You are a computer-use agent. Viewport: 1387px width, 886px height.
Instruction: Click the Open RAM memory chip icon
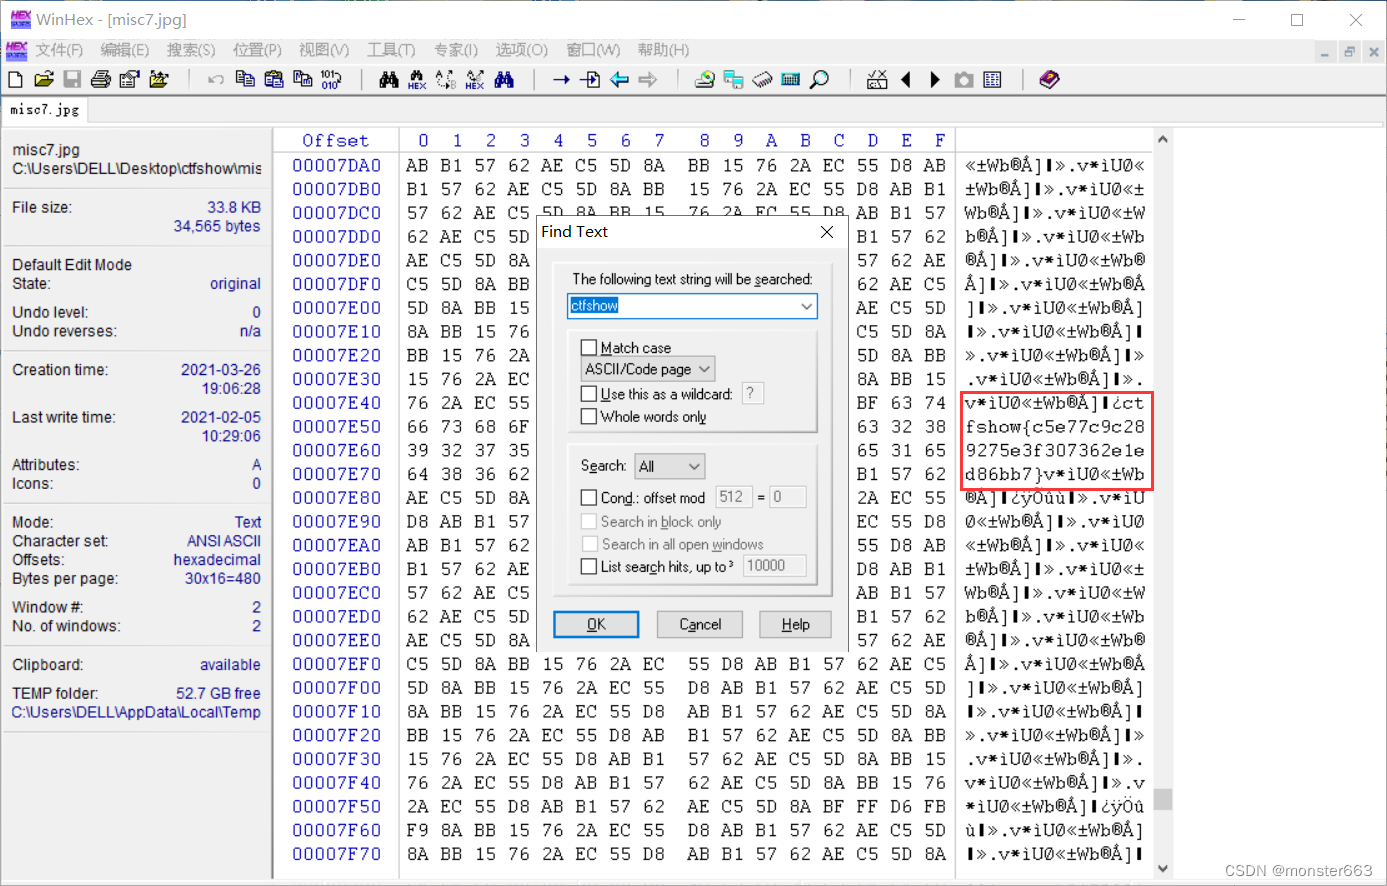pos(762,79)
